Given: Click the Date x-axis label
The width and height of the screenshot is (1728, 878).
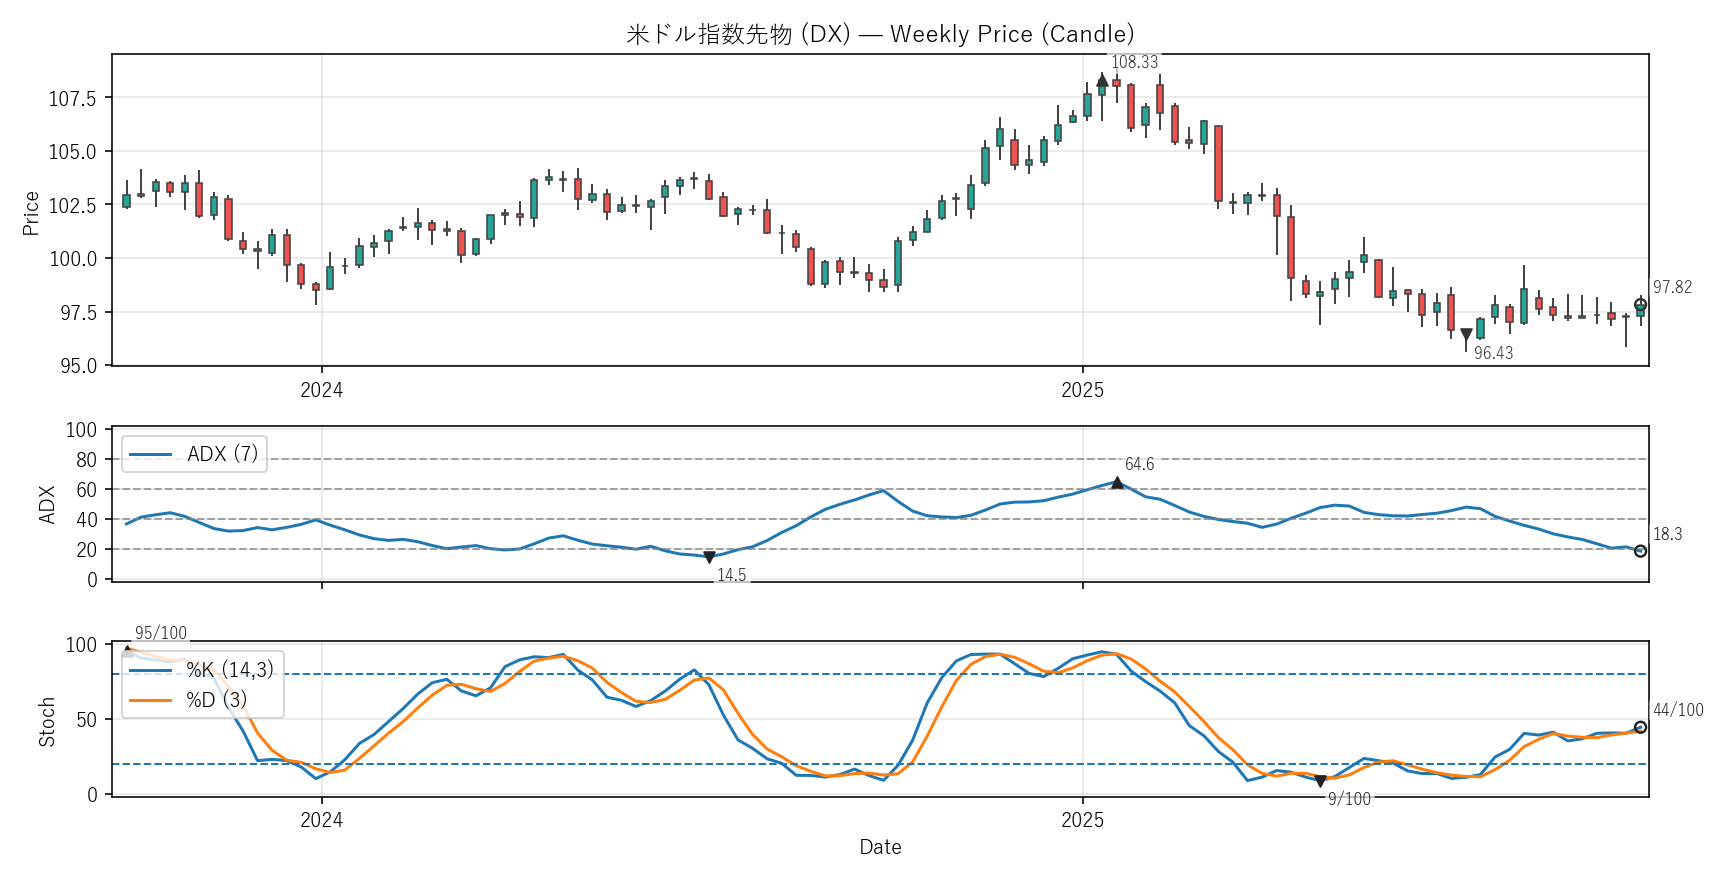Looking at the screenshot, I should tap(880, 847).
